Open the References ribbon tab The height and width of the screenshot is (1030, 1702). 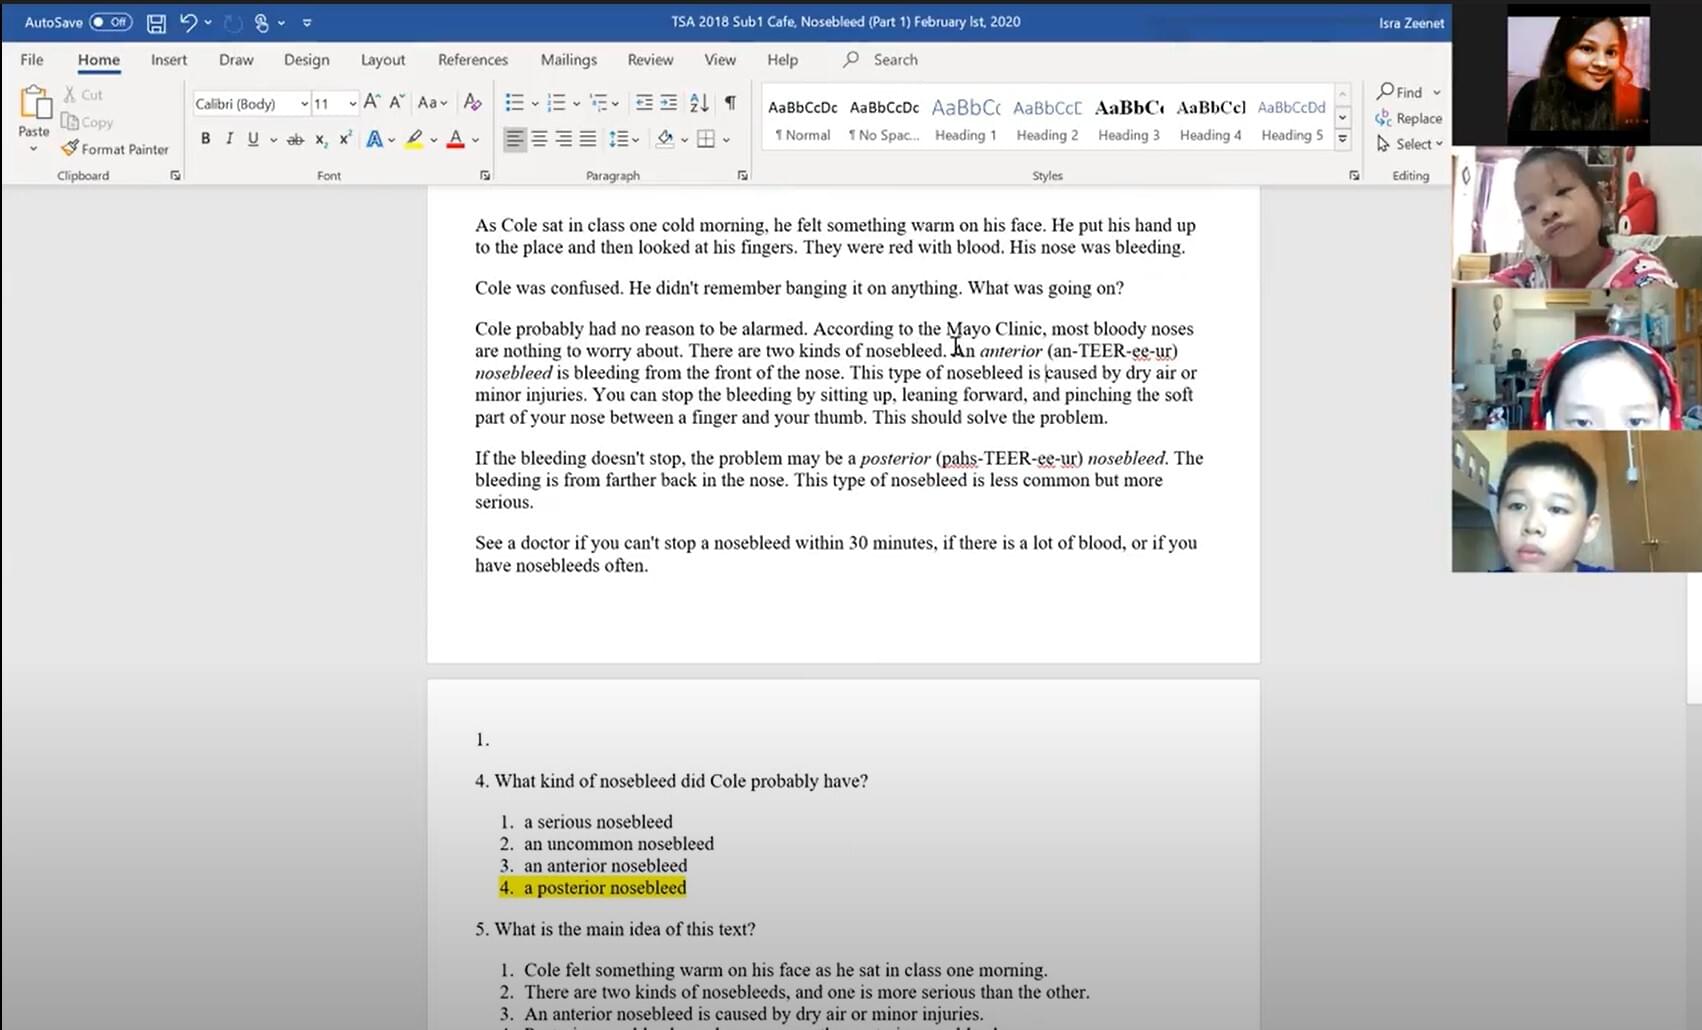[x=472, y=60]
